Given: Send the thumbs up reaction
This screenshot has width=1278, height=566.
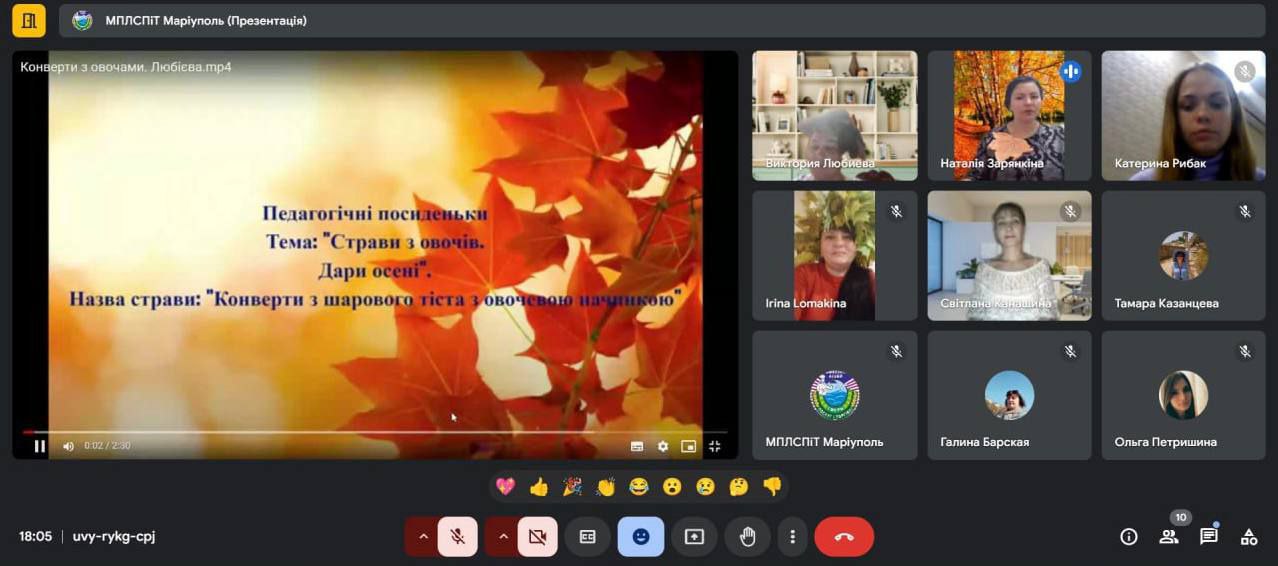Looking at the screenshot, I should click(539, 487).
